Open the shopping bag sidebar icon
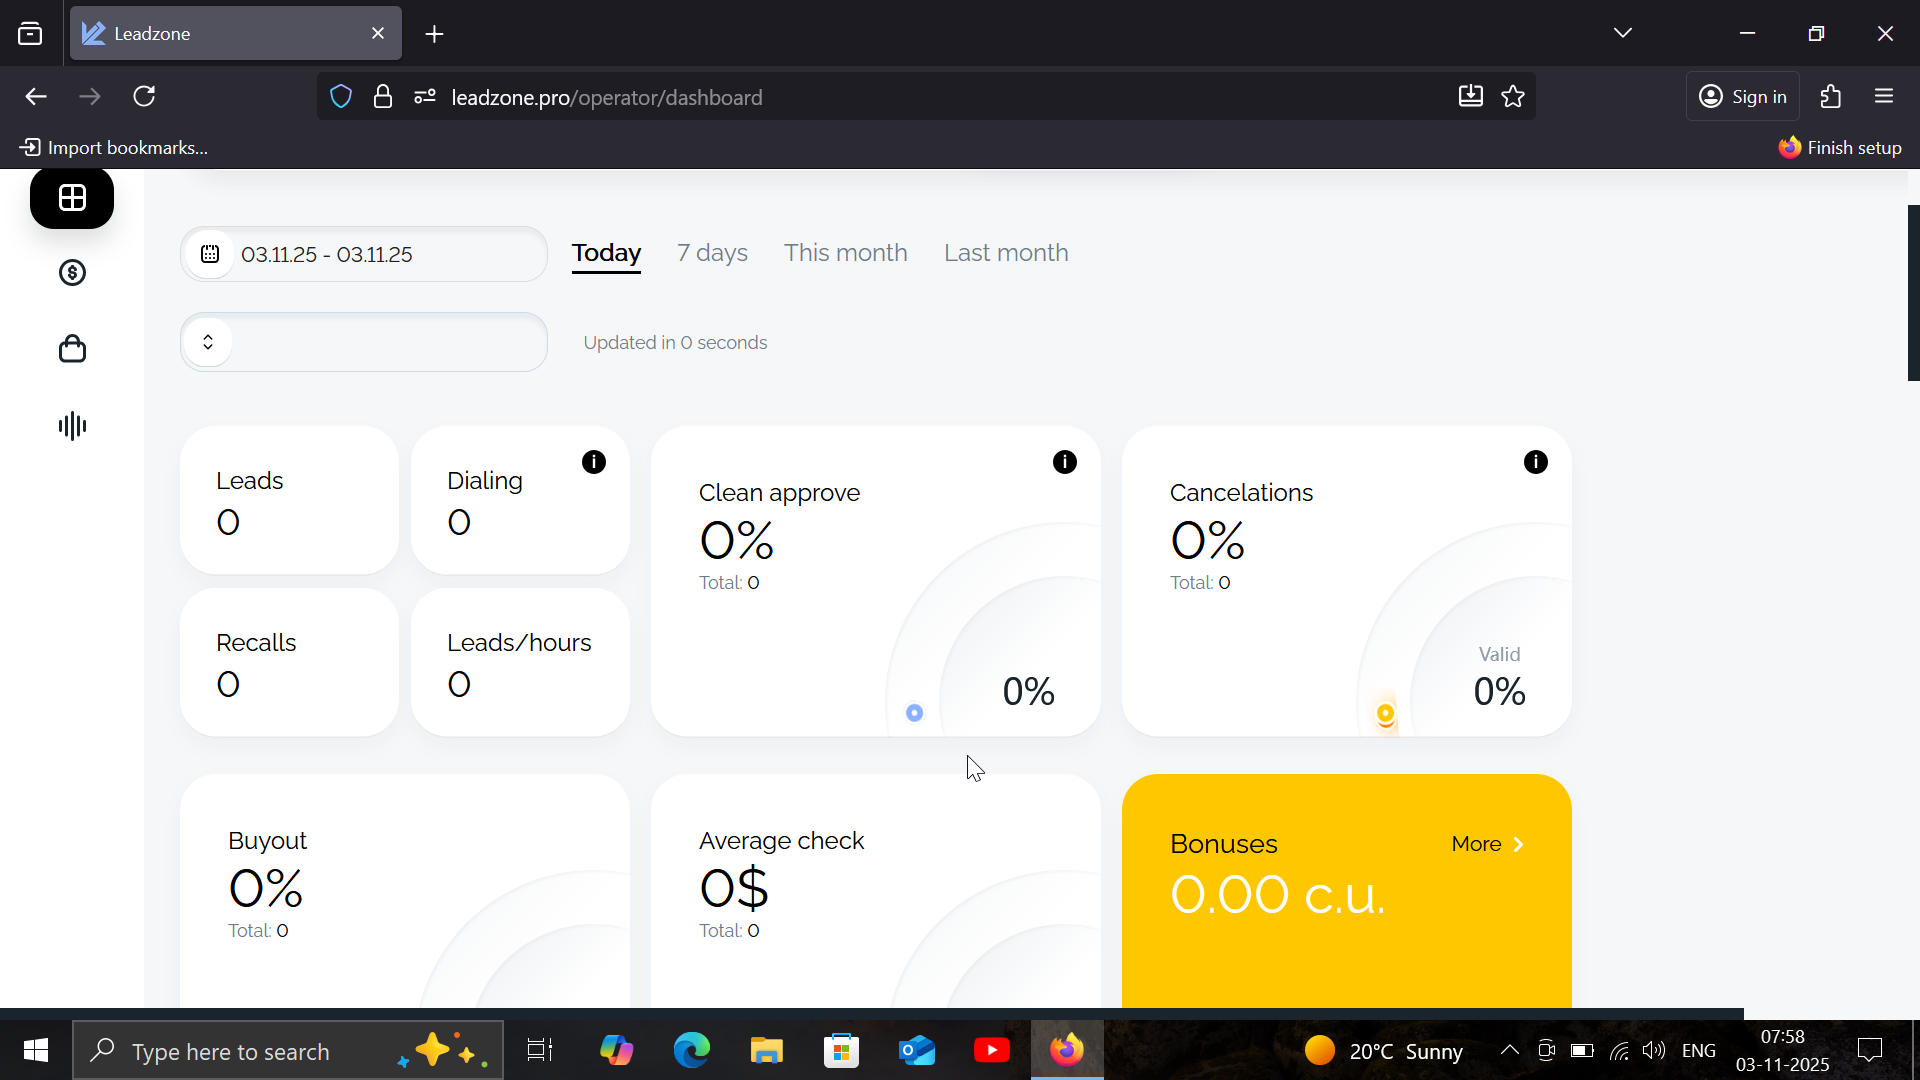1920x1080 pixels. [x=72, y=349]
